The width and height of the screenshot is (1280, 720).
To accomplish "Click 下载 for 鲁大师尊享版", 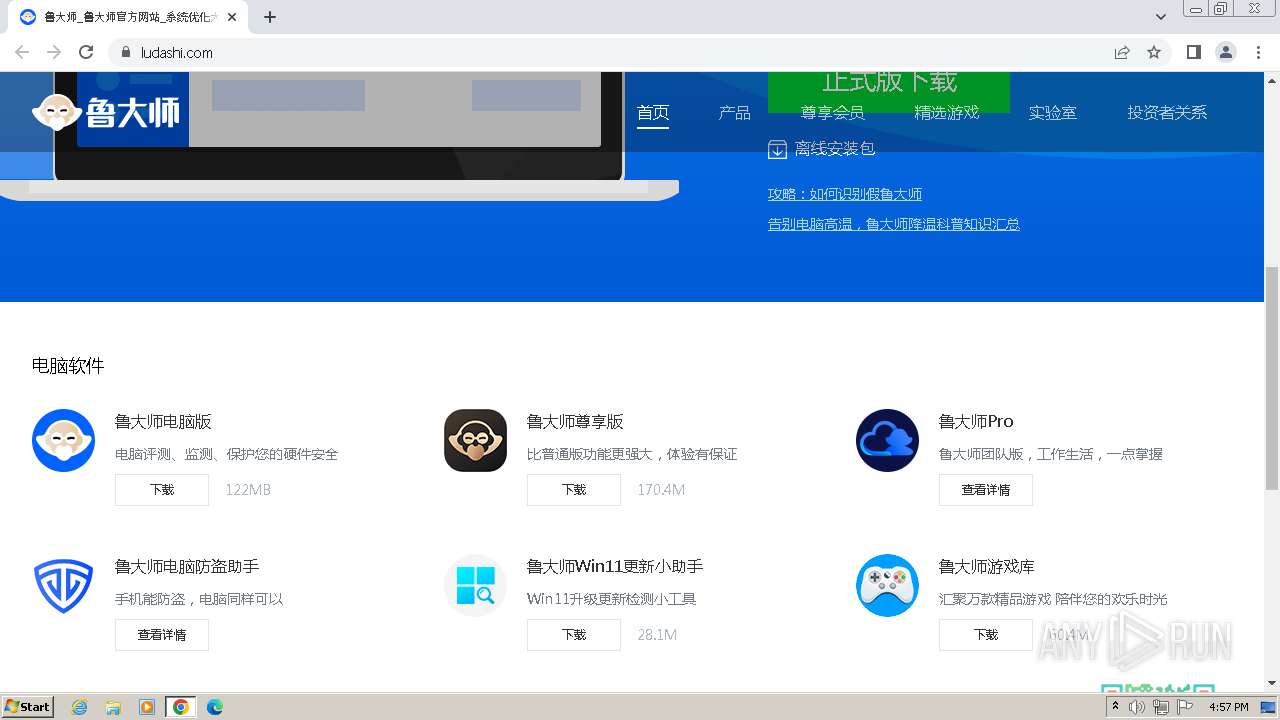I will [x=574, y=490].
